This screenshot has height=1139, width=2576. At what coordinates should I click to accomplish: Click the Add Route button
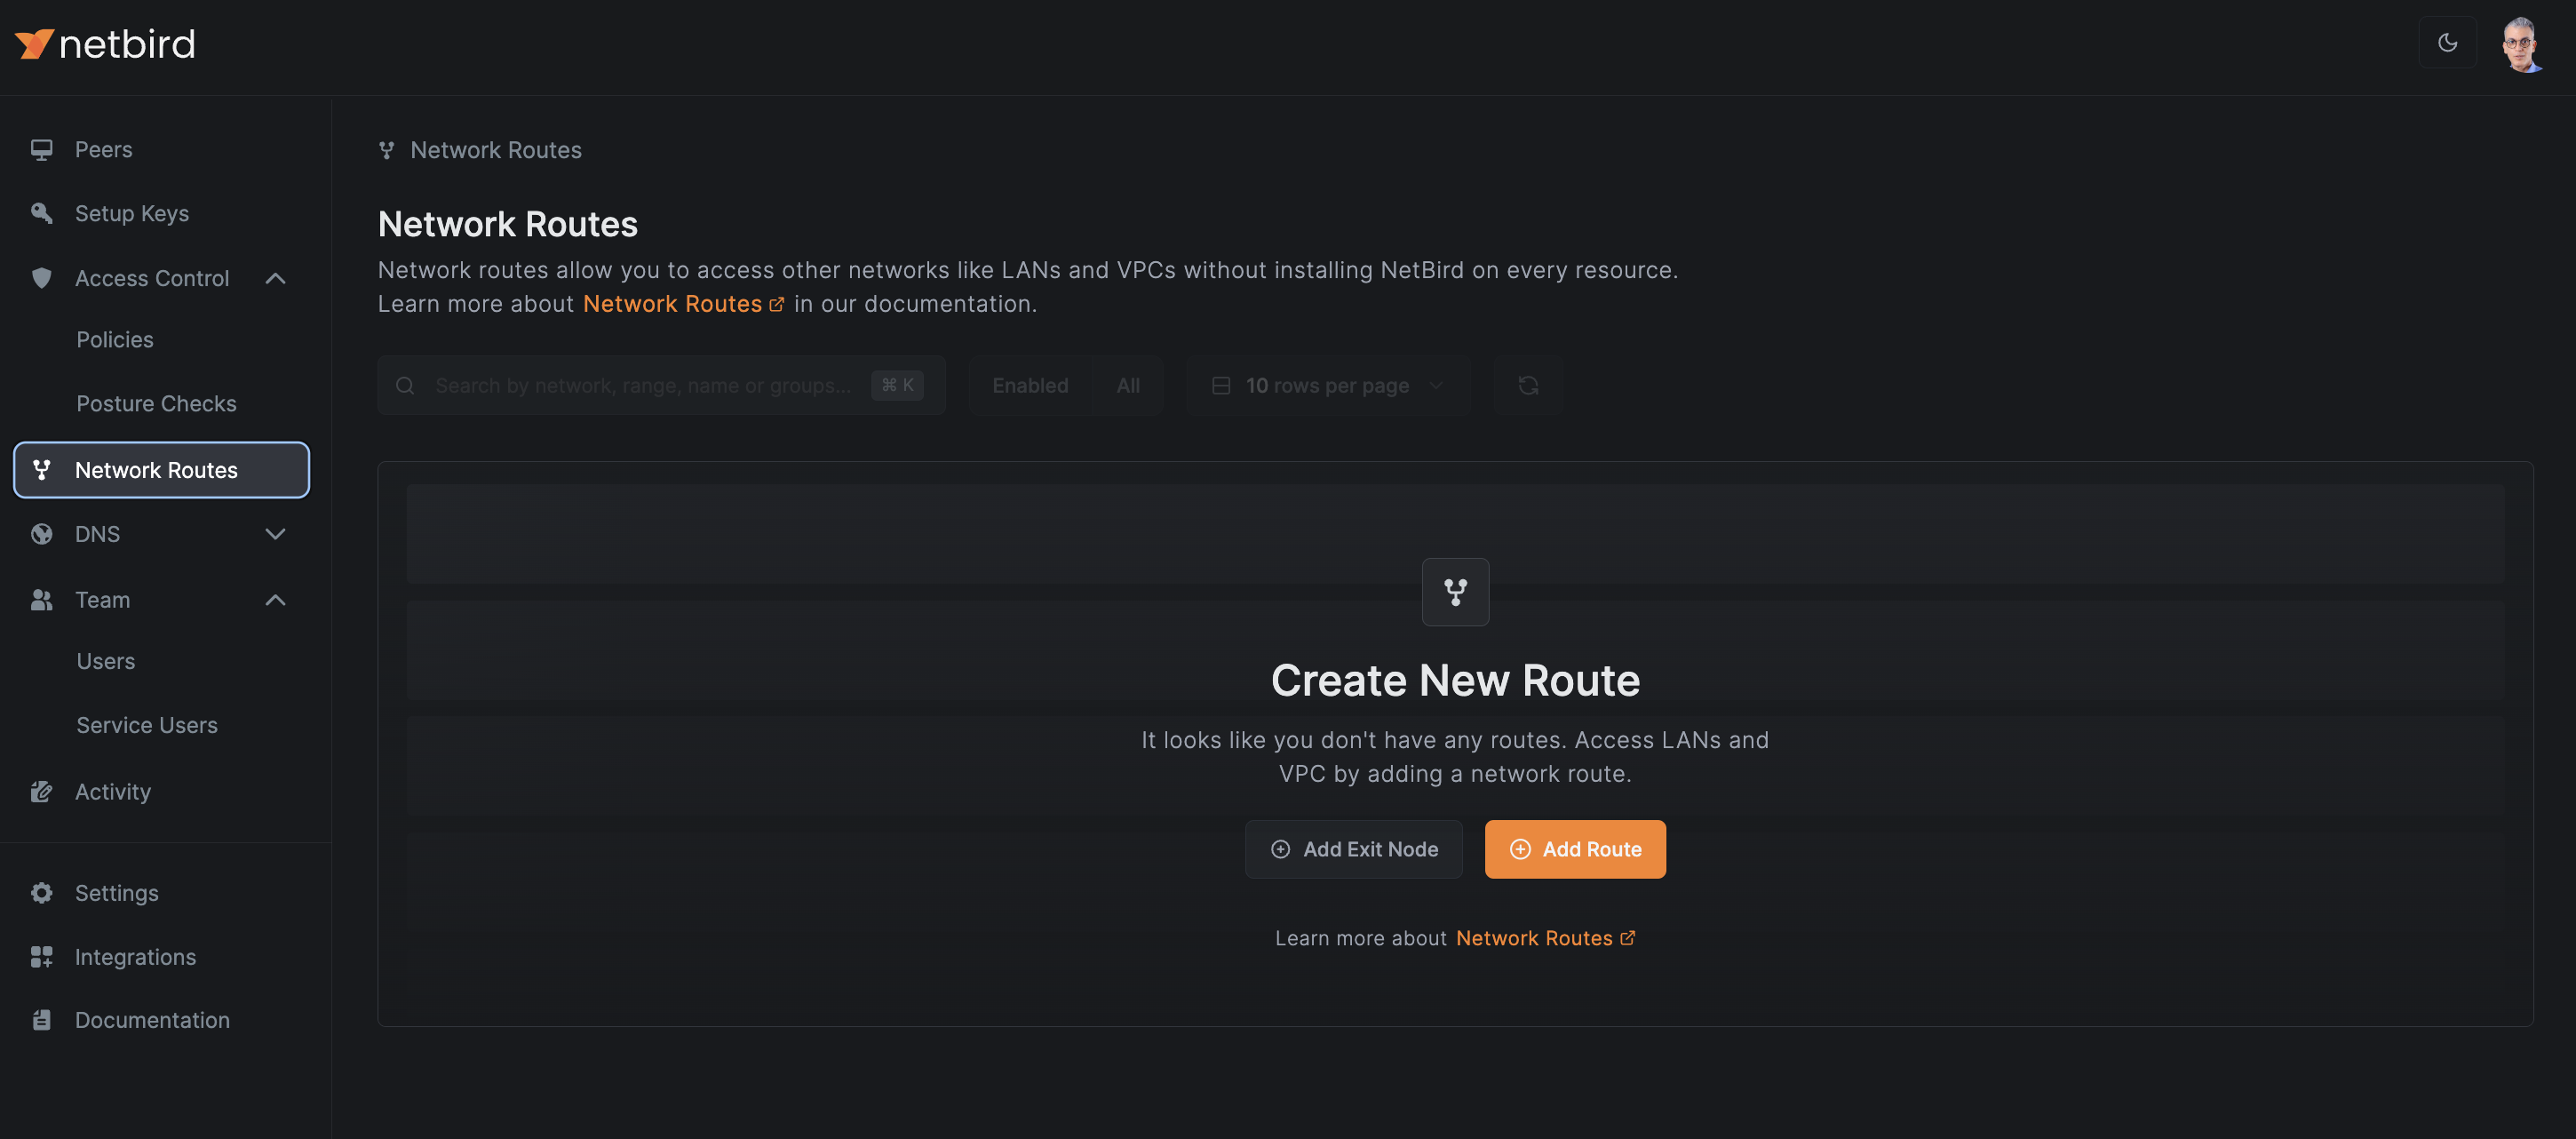point(1575,848)
